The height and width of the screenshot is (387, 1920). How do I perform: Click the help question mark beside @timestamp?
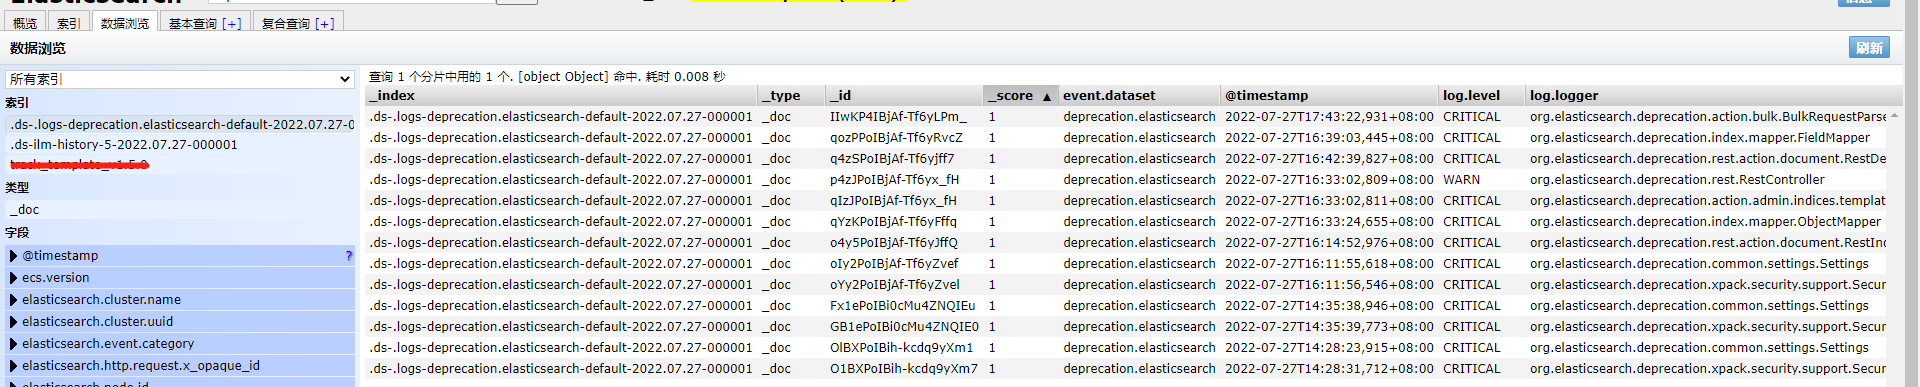coord(348,256)
